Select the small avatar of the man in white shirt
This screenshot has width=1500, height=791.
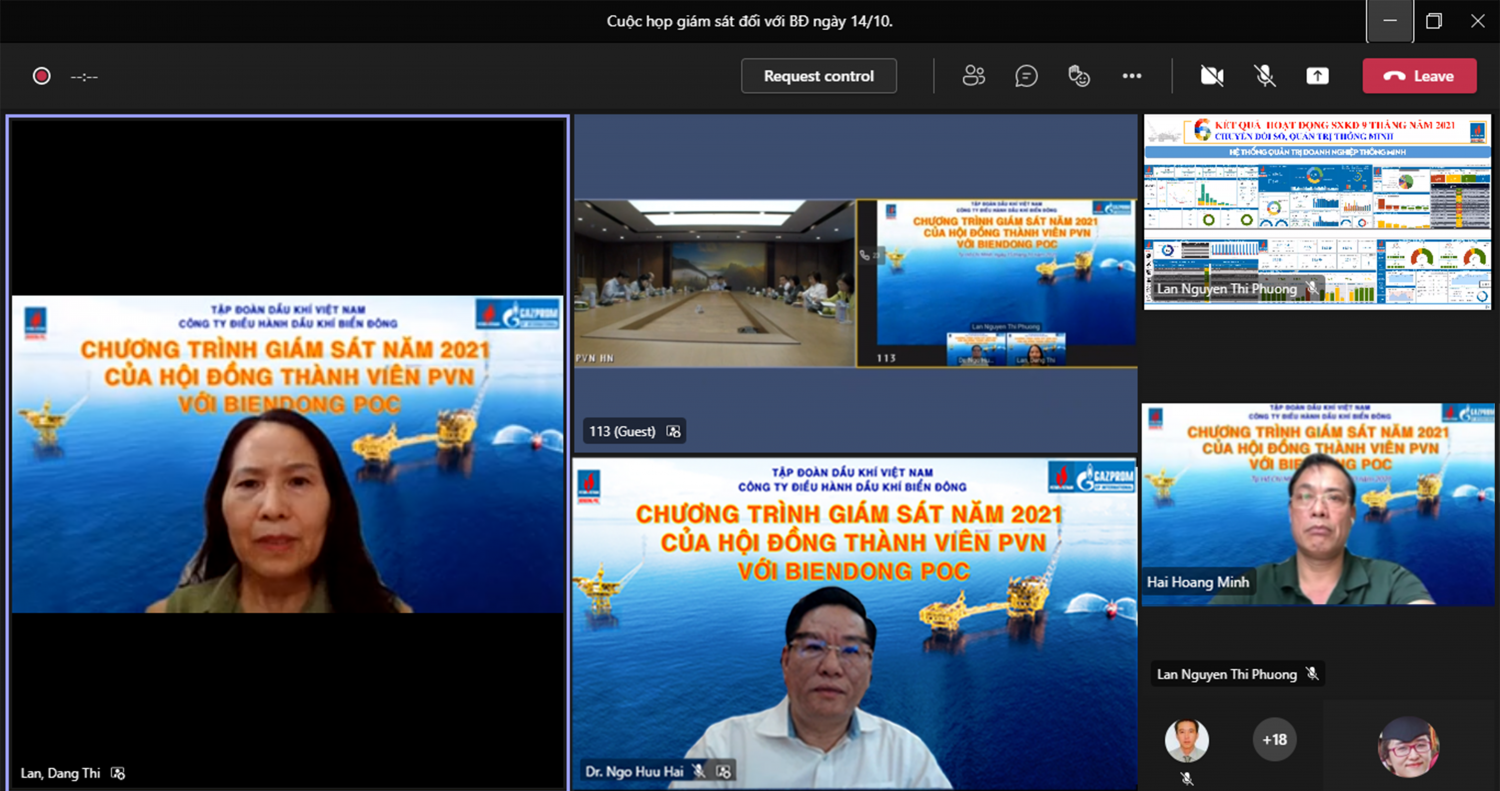(x=1187, y=741)
